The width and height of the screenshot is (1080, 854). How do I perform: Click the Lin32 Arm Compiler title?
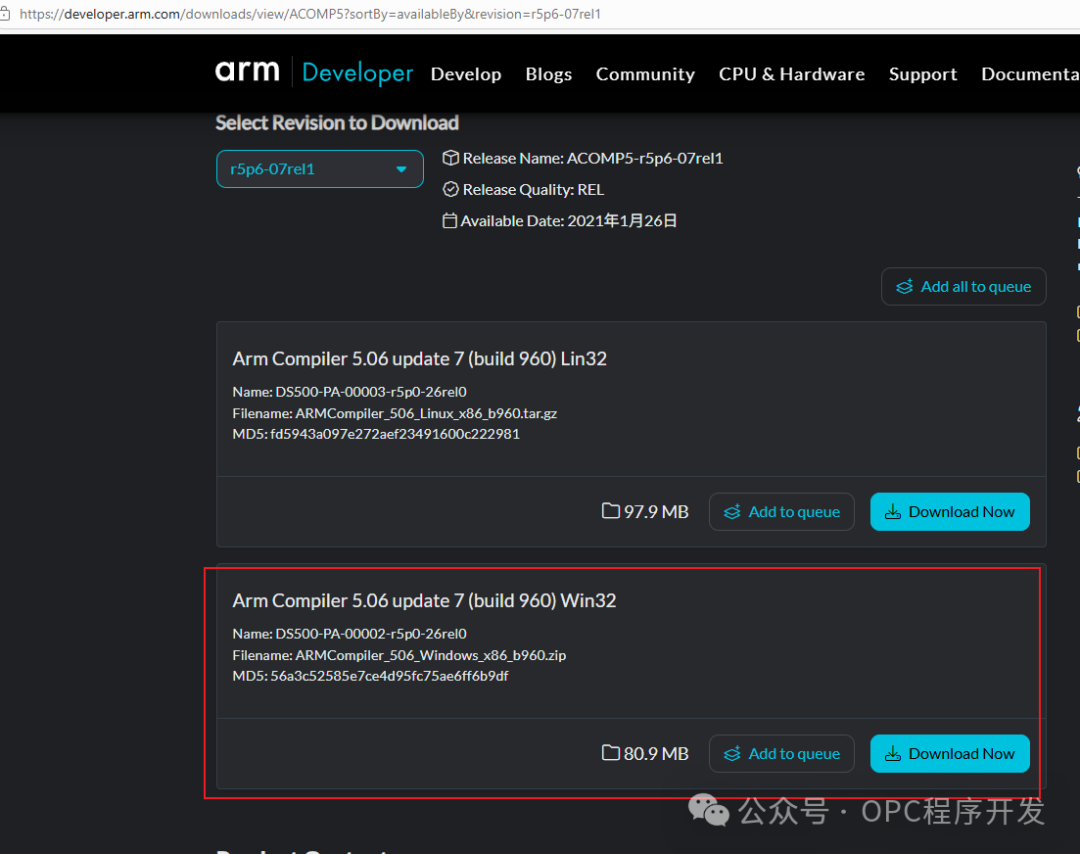tap(419, 359)
